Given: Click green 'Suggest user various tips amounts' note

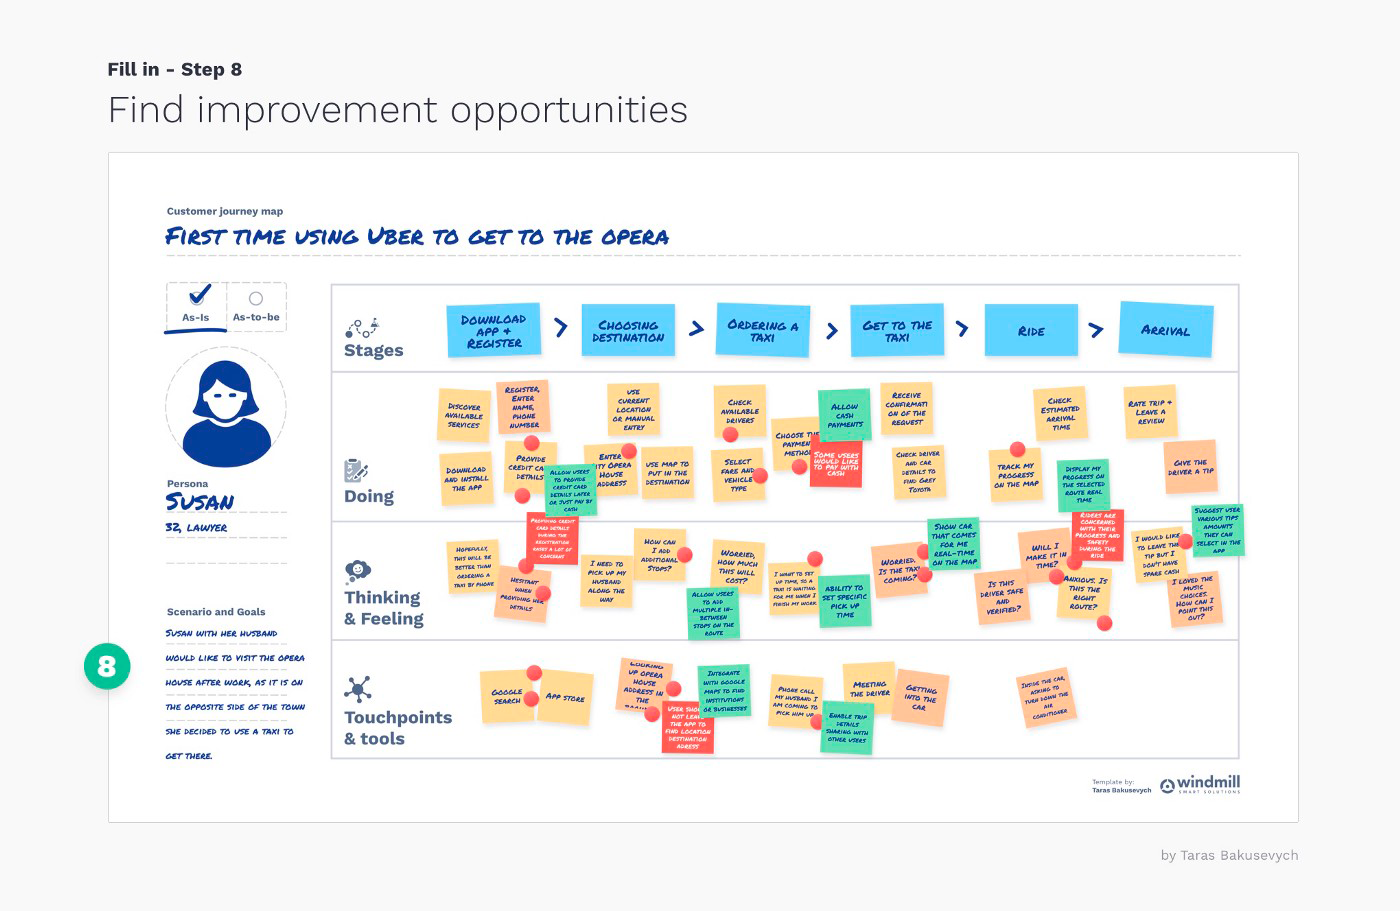Looking at the screenshot, I should pos(1218,530).
